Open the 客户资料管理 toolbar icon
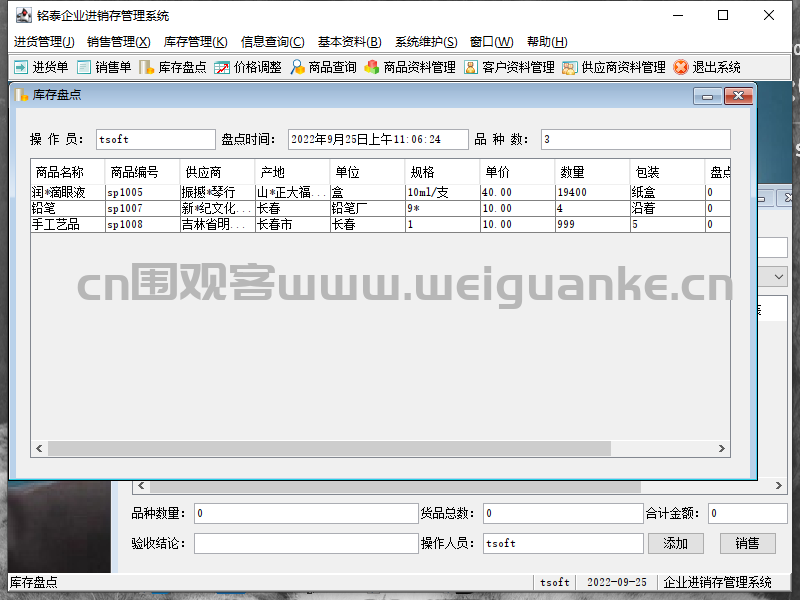The image size is (800, 600). 471,67
